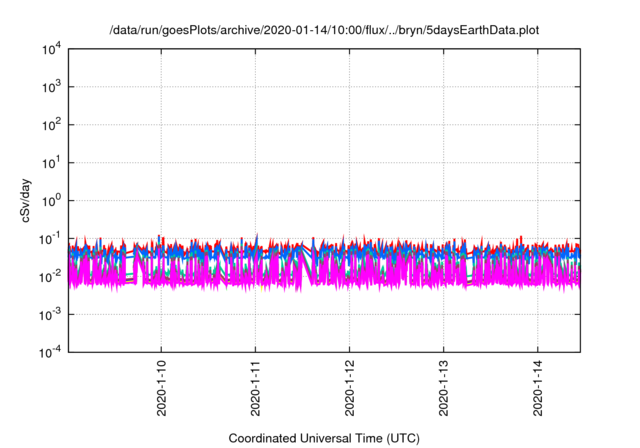Image resolution: width=640 pixels, height=448 pixels.
Task: Click the 2020-1-10 date tick label
Action: [162, 387]
